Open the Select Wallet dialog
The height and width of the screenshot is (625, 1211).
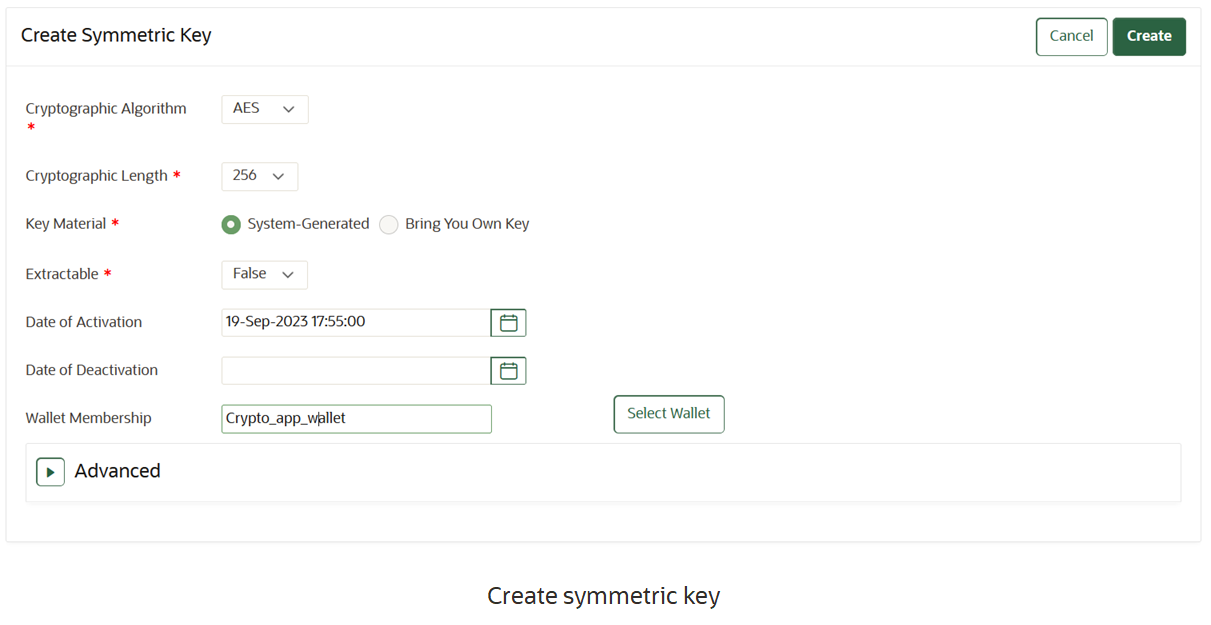coord(668,413)
